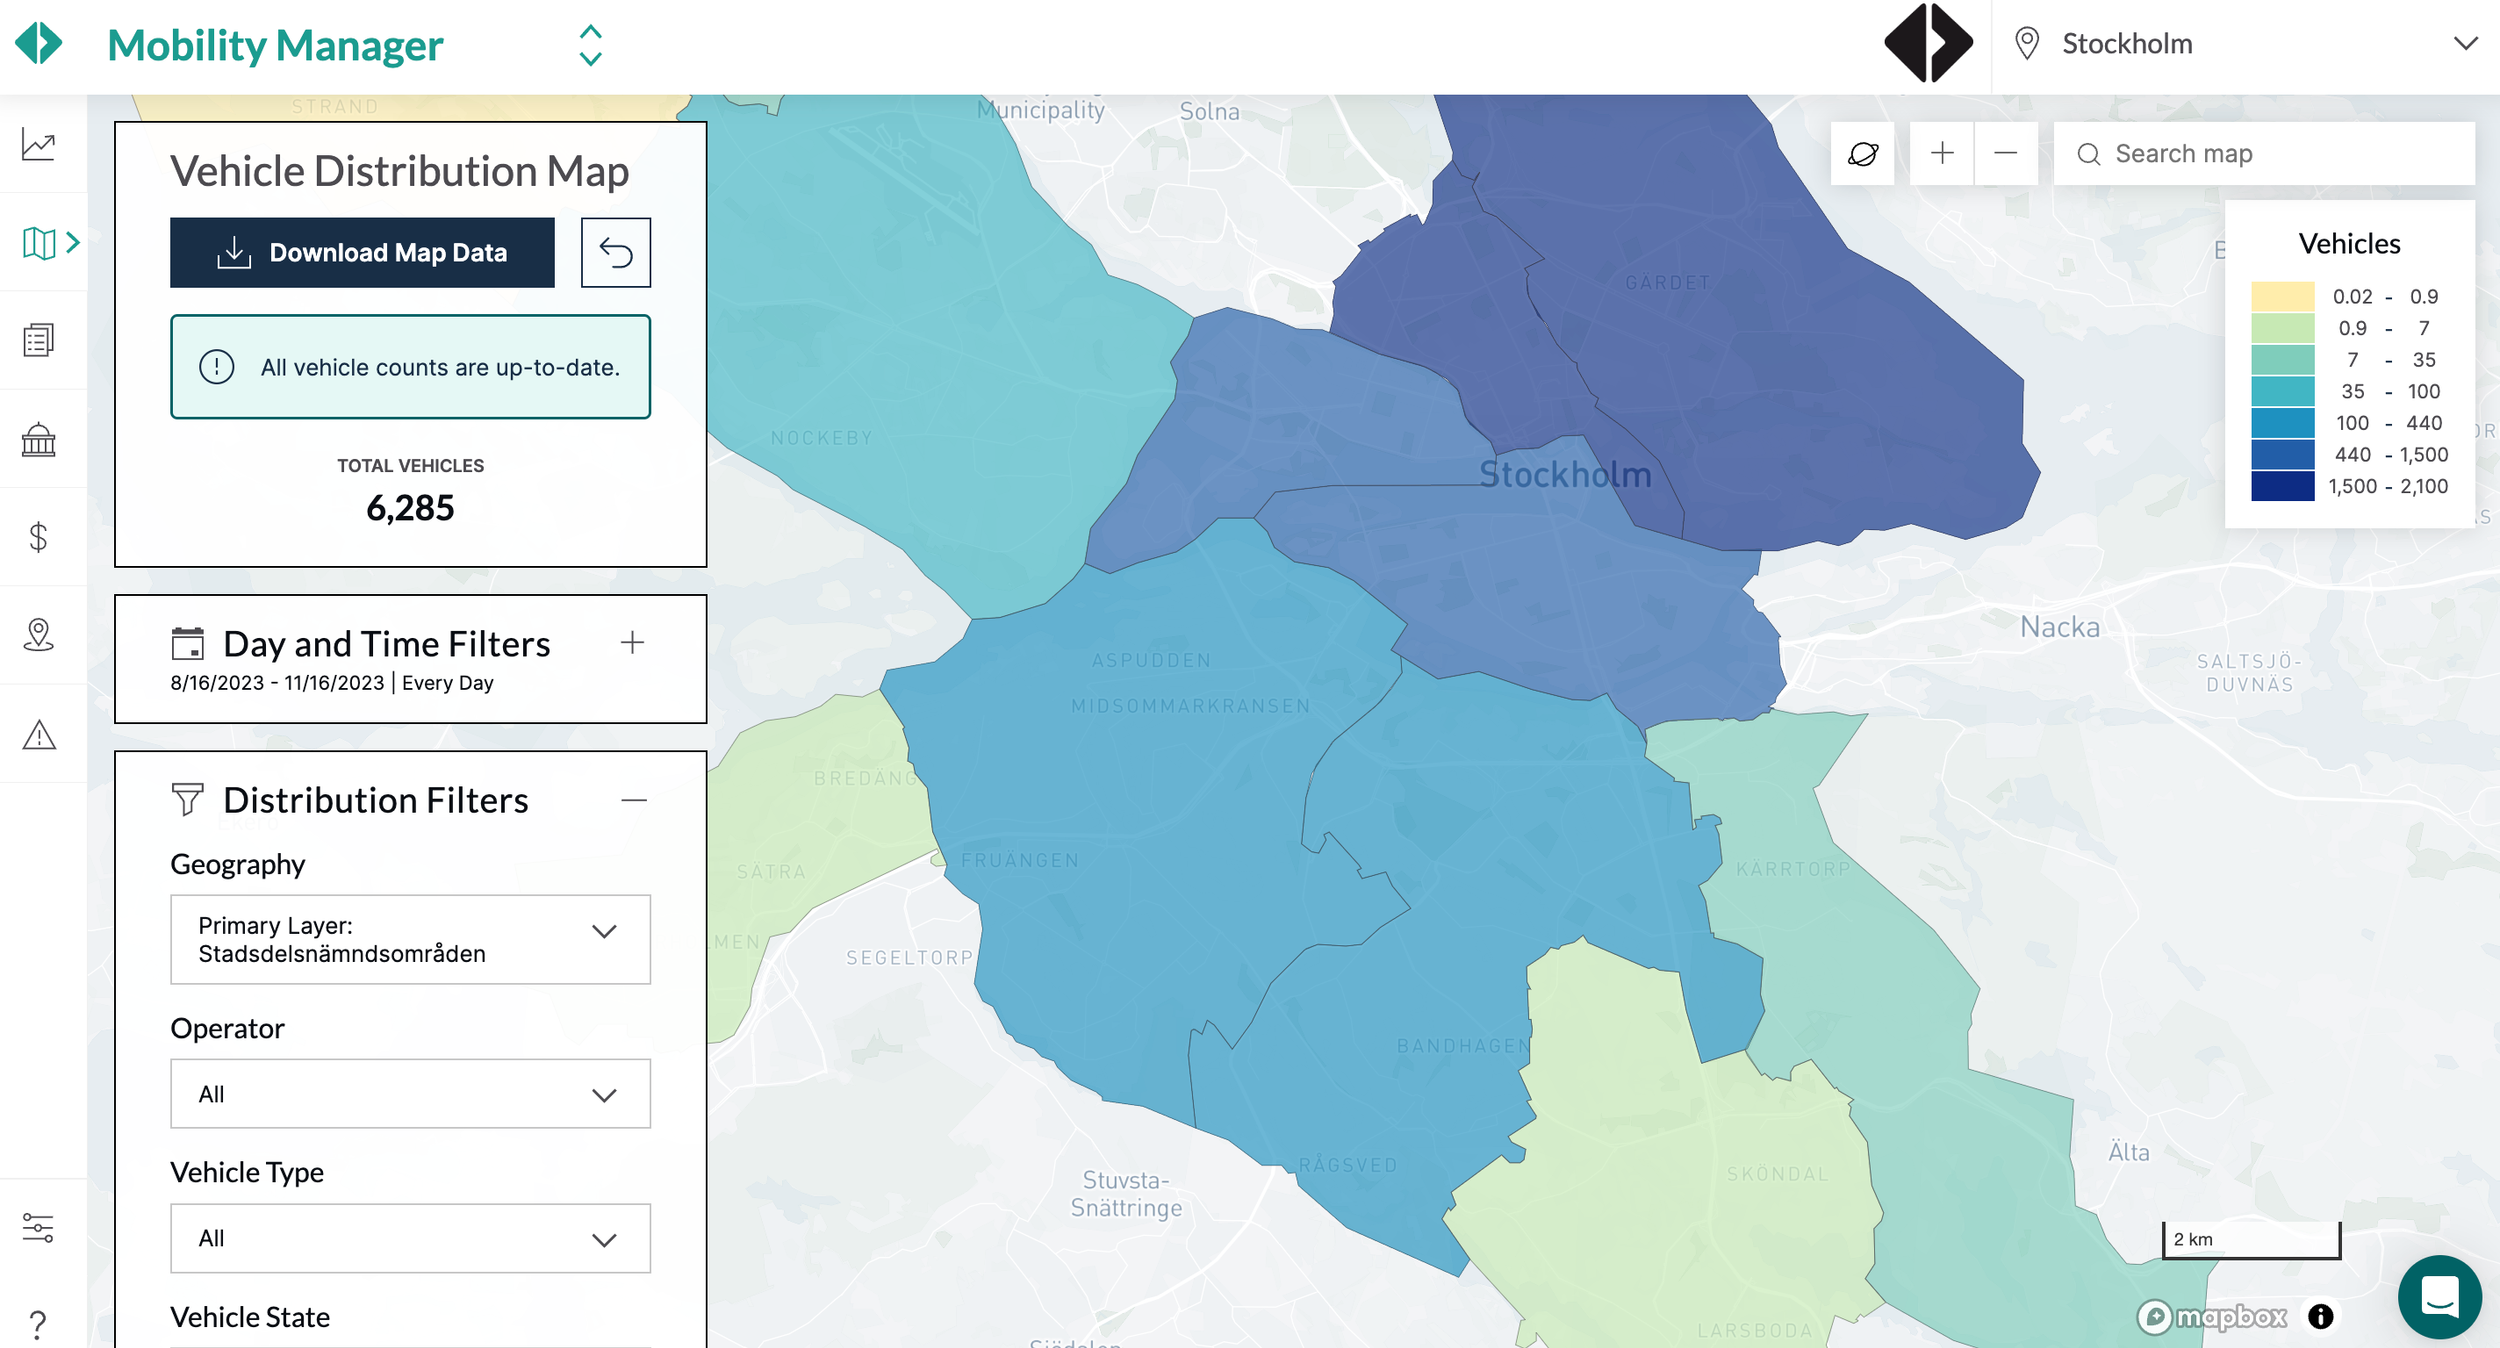
Task: Click the 1,500 - 2,100 legend color swatch
Action: 2282,486
